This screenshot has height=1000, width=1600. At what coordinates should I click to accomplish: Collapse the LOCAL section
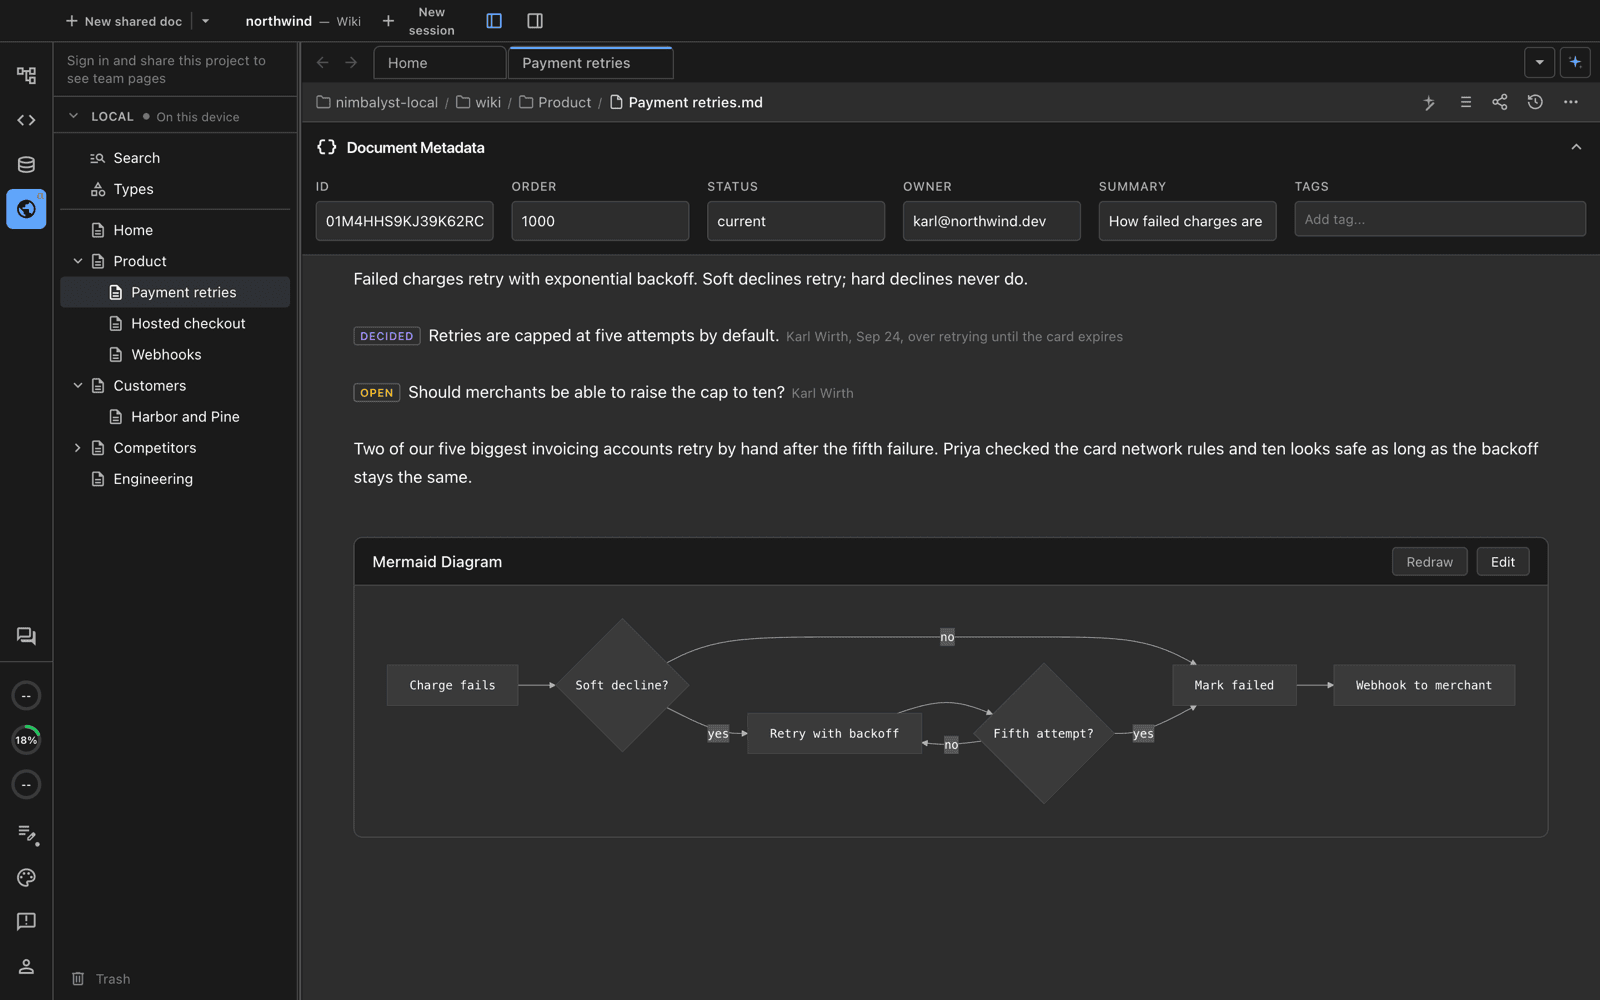click(x=73, y=116)
